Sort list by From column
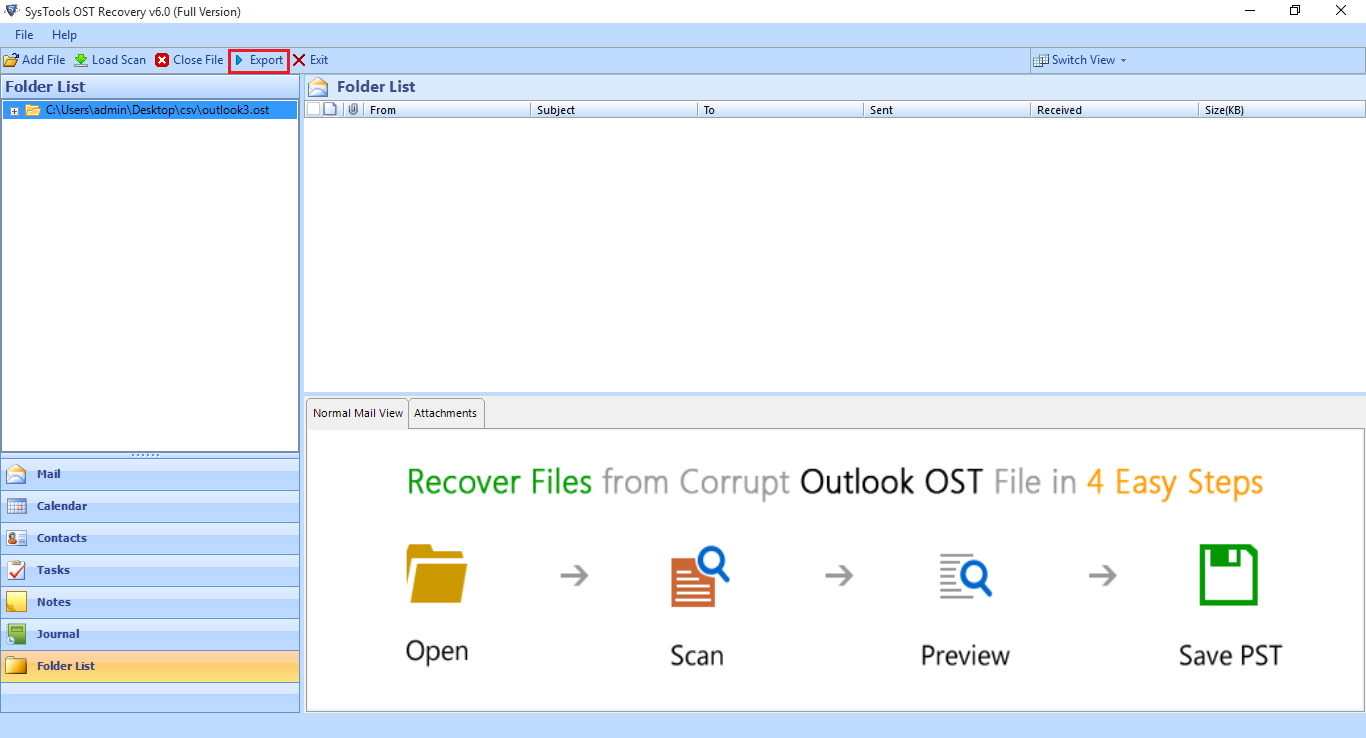 tap(447, 110)
